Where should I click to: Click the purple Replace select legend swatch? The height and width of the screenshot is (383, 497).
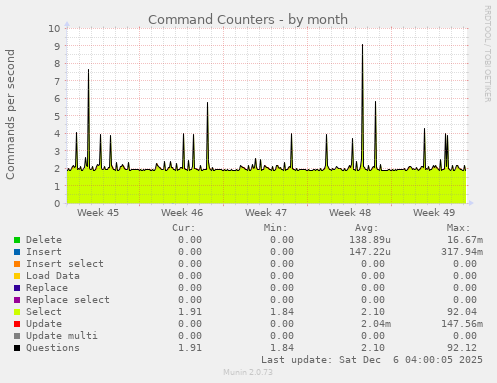click(17, 300)
